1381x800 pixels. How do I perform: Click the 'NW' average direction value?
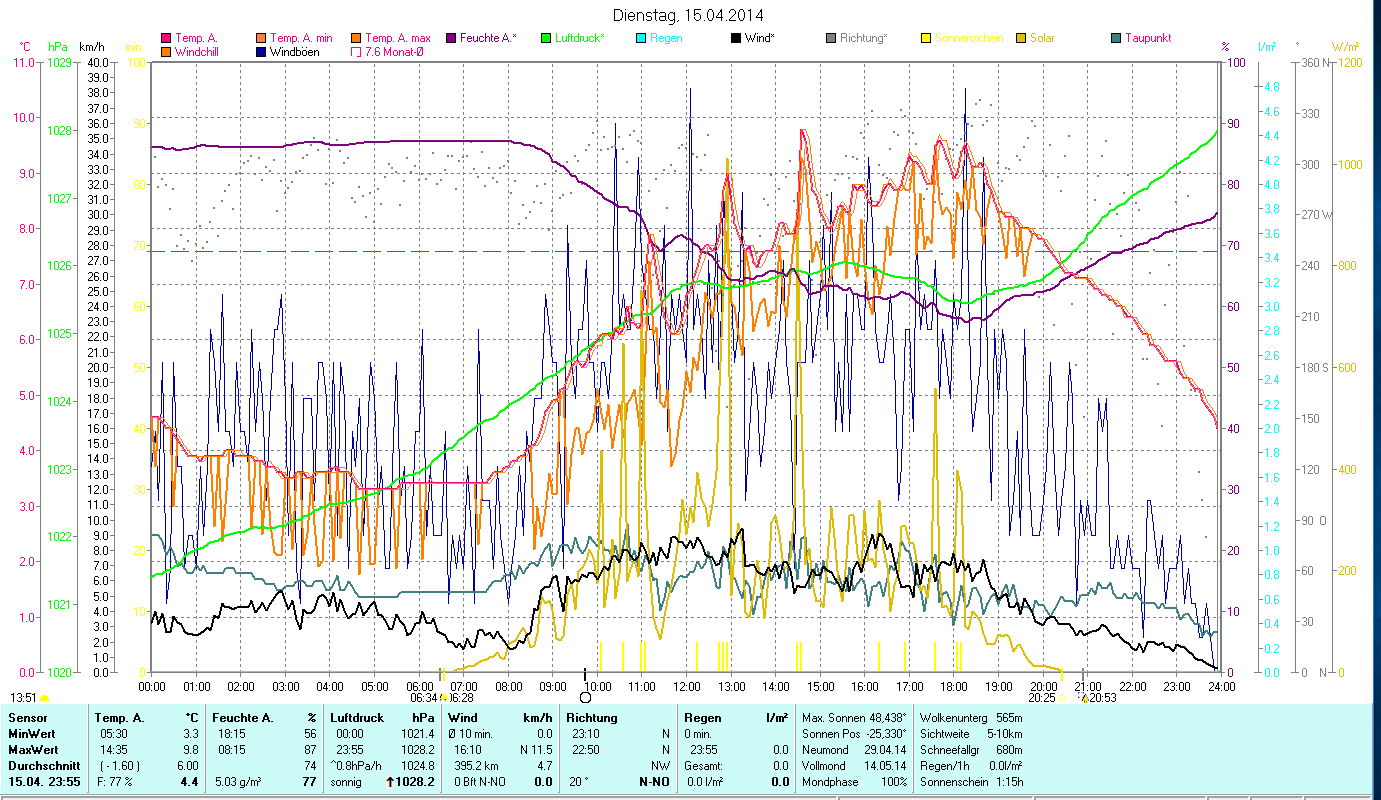(x=660, y=766)
